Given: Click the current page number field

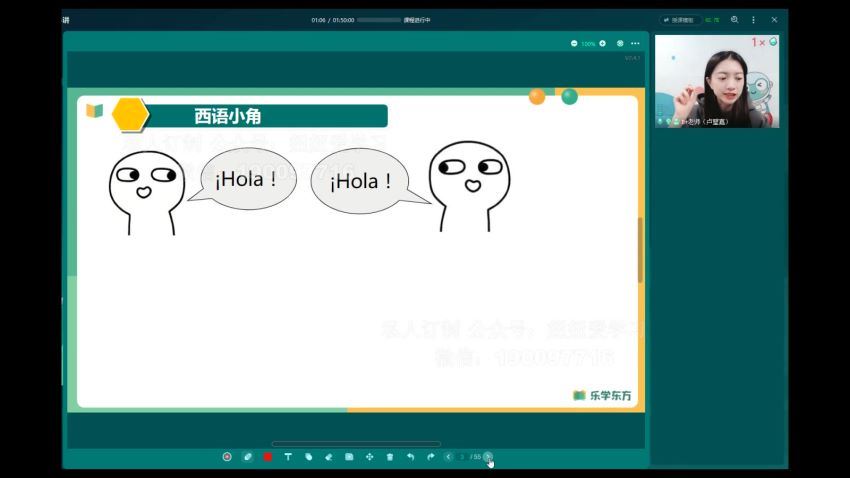Looking at the screenshot, I should point(462,457).
